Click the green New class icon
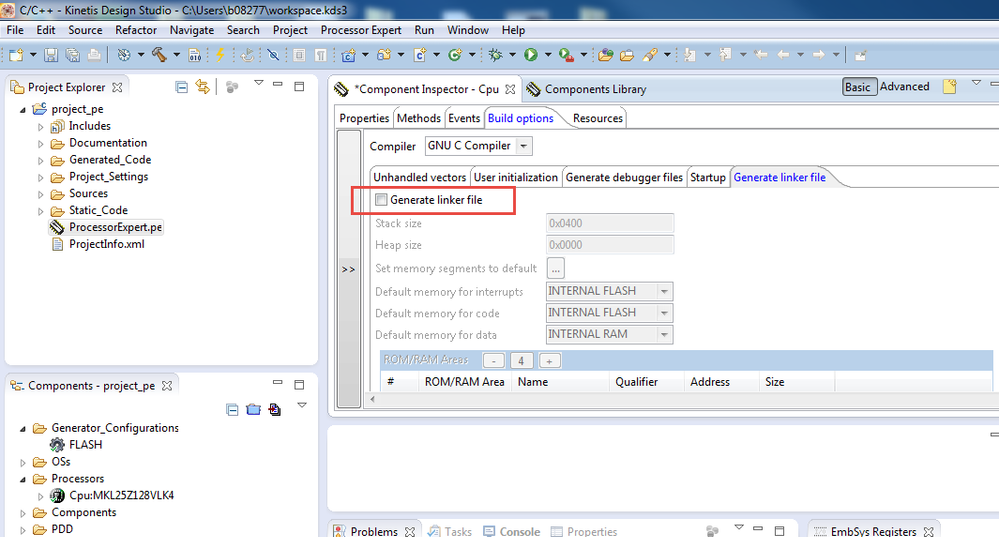 [x=455, y=55]
